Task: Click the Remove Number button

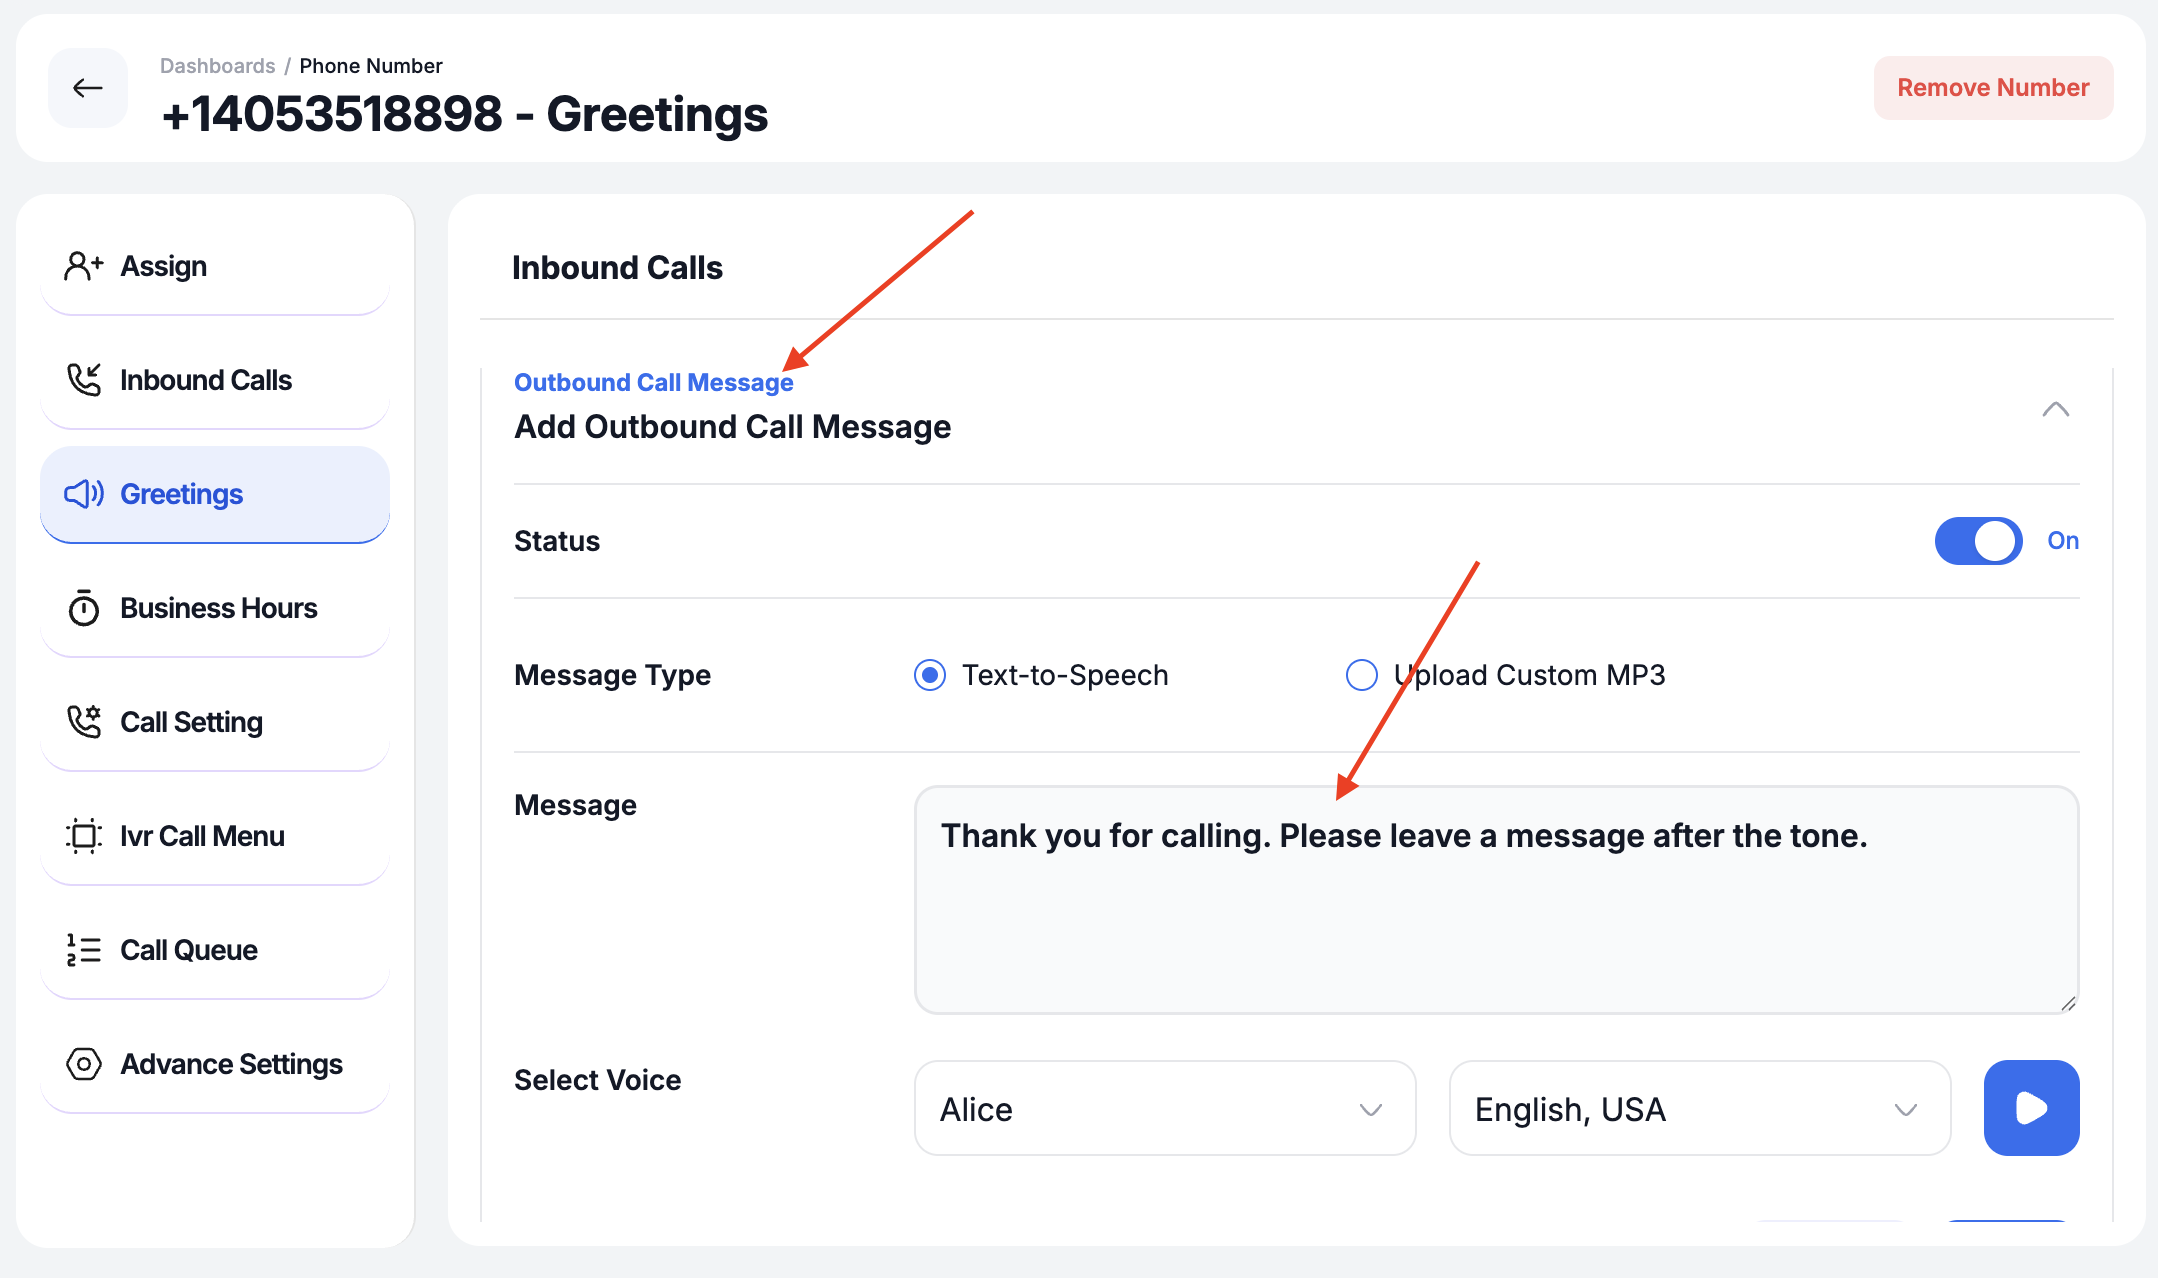Action: [x=1993, y=88]
